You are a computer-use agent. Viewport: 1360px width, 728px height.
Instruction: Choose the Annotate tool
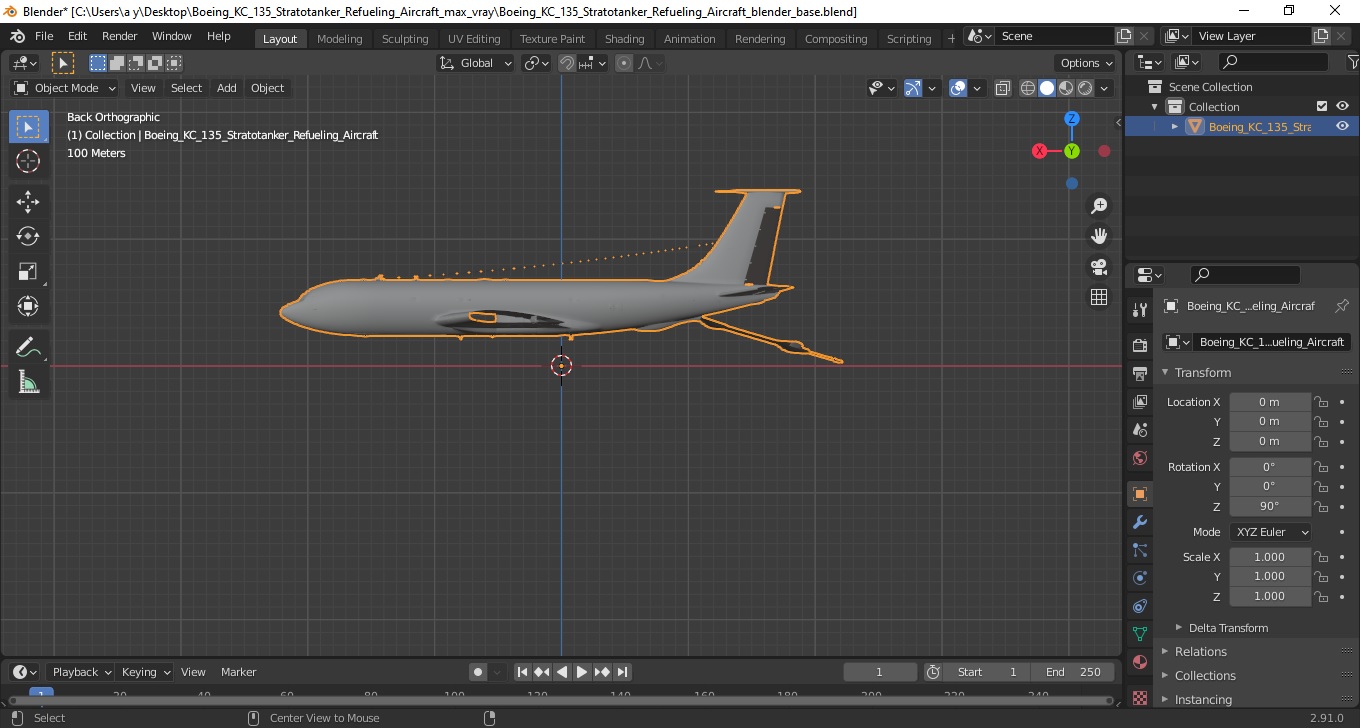pyautogui.click(x=28, y=347)
